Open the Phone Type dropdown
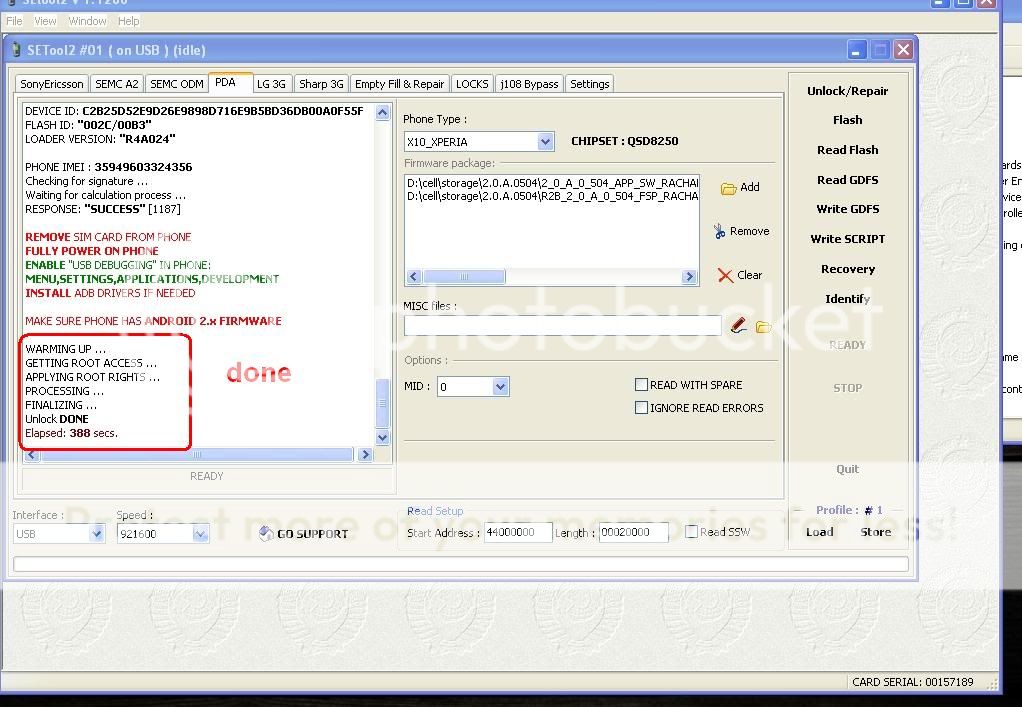 pos(546,141)
